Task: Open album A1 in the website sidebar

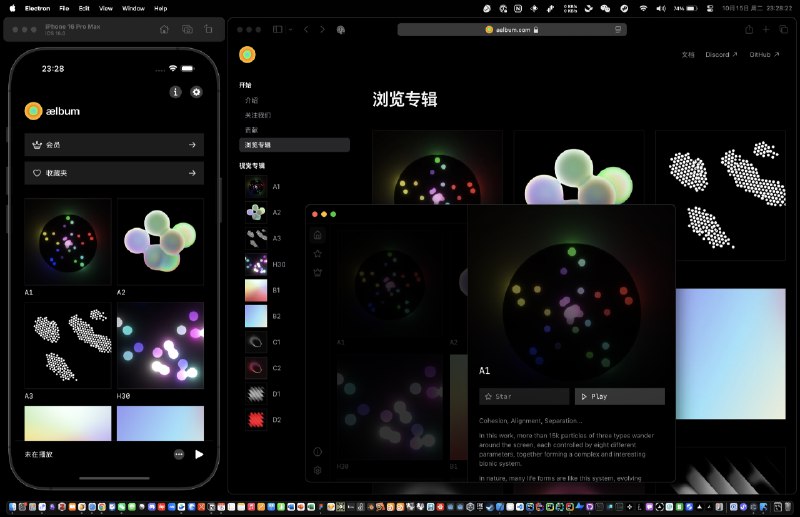Action: (263, 187)
